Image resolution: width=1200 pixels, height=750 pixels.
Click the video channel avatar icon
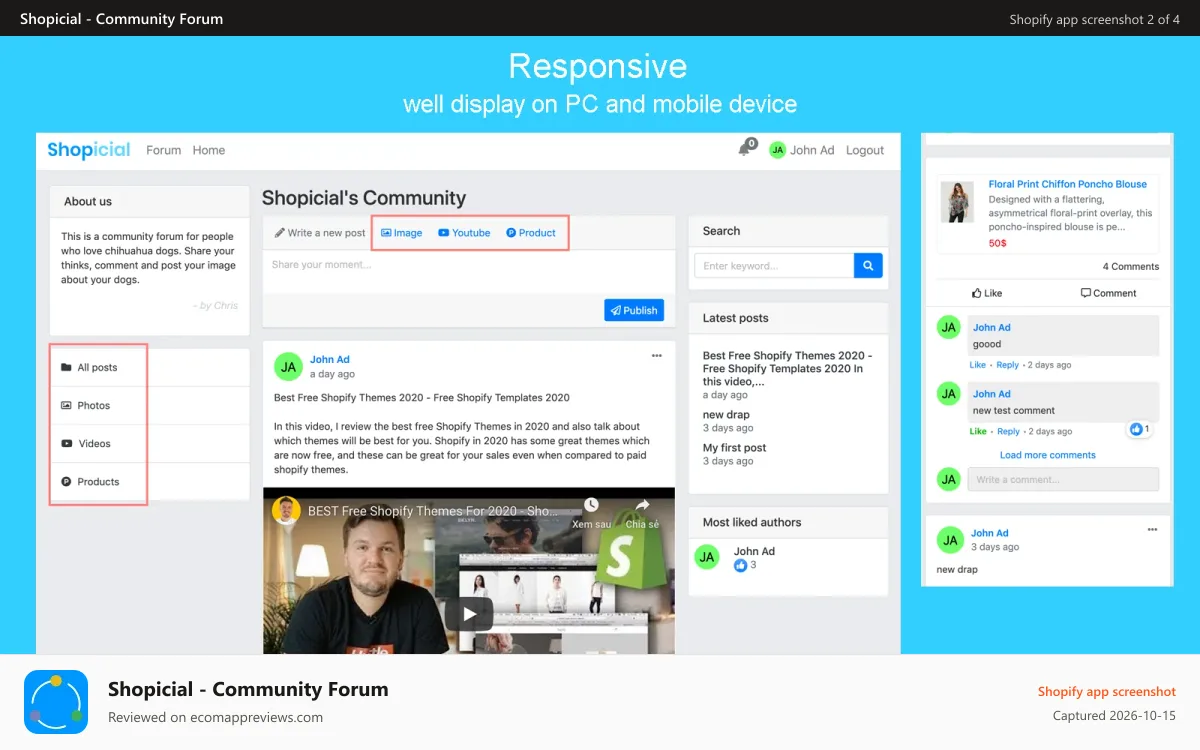tap(287, 510)
